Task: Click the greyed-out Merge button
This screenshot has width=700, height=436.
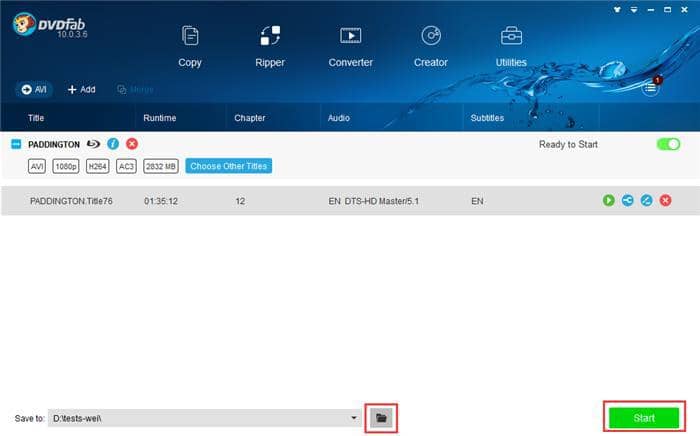Action: [135, 90]
